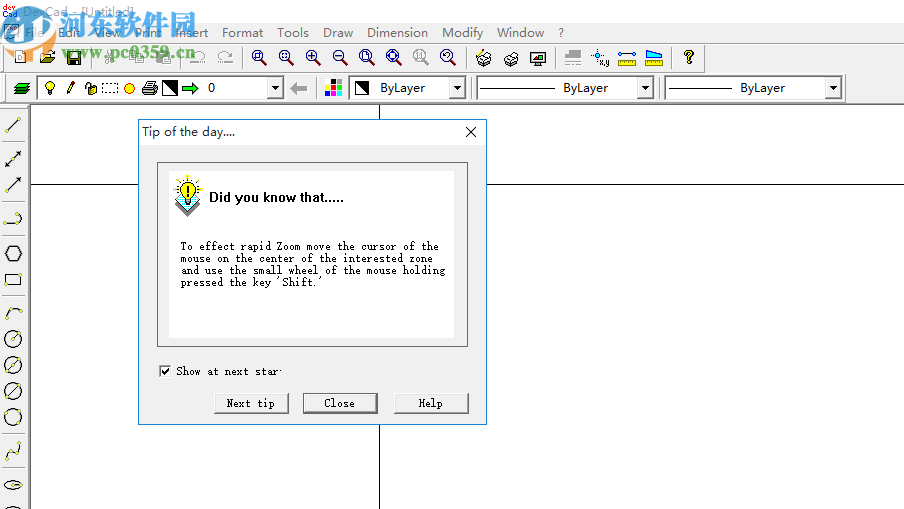Open the layers manager icon

(x=22, y=88)
